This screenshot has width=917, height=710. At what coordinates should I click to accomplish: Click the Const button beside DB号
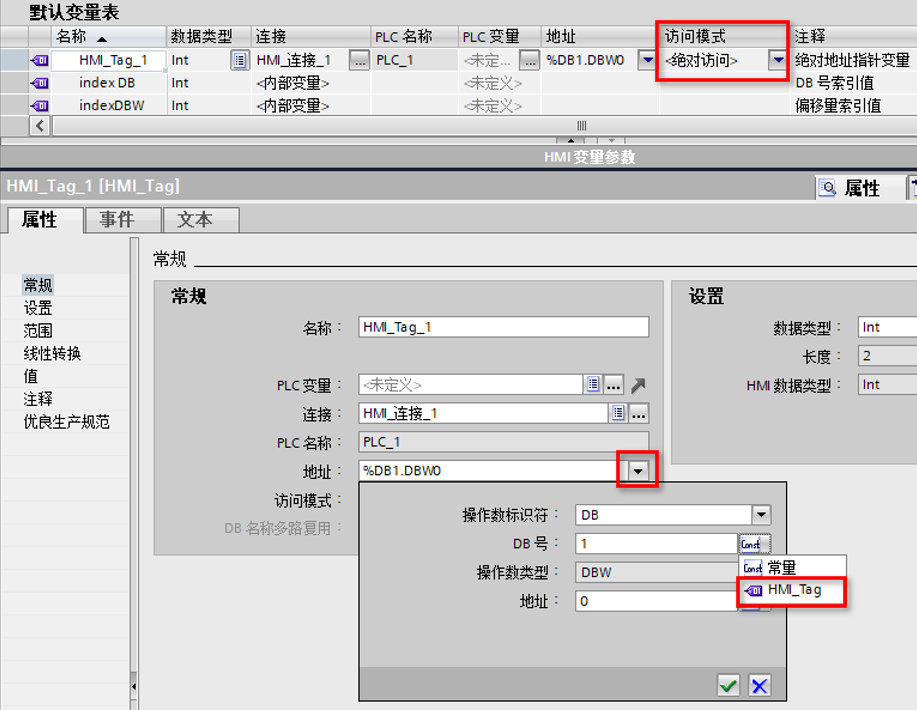click(750, 543)
